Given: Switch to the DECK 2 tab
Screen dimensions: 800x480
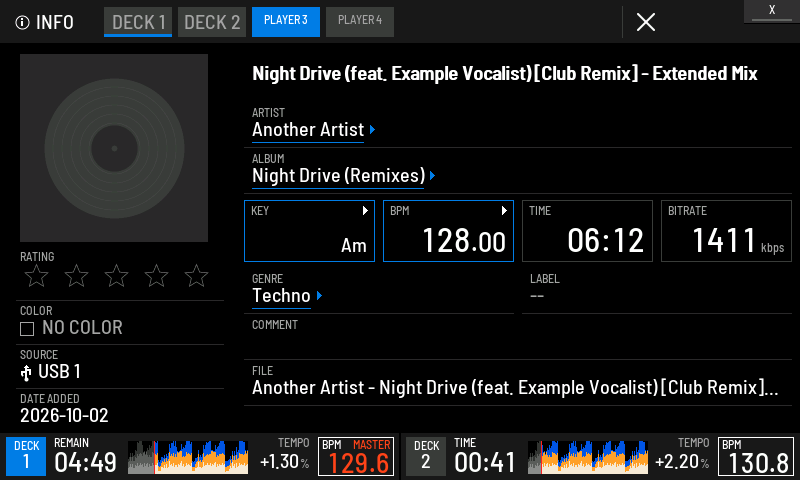Looking at the screenshot, I should tap(212, 22).
